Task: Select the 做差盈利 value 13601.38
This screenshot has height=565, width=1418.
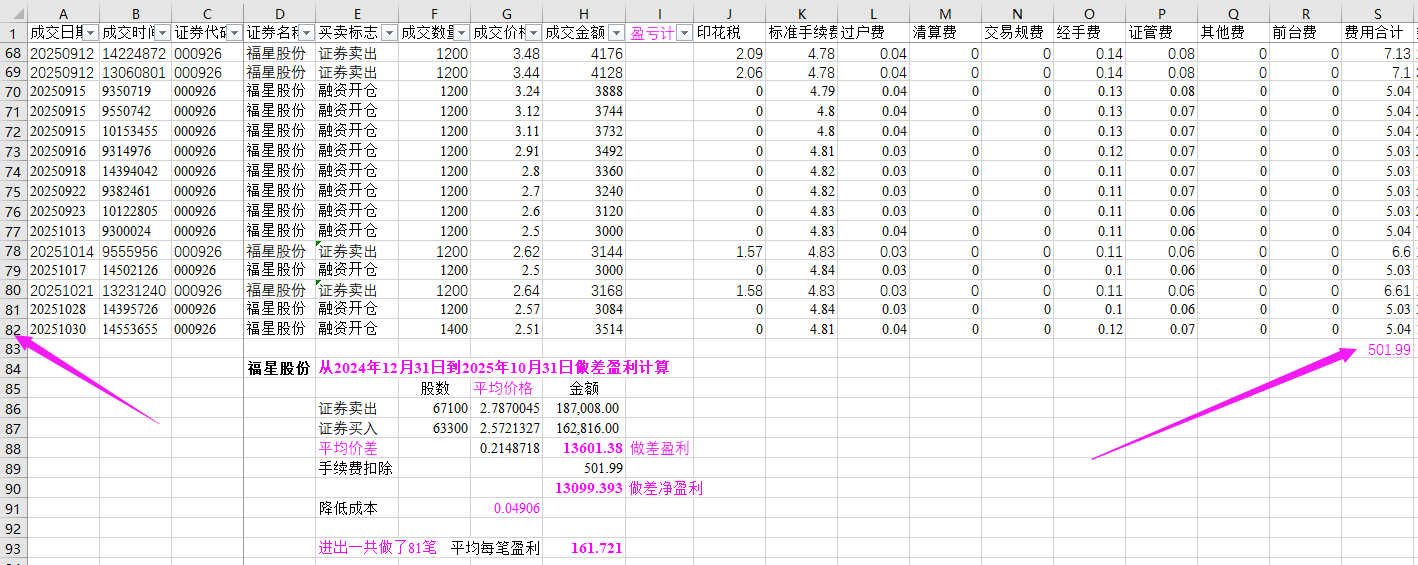Action: coord(584,448)
